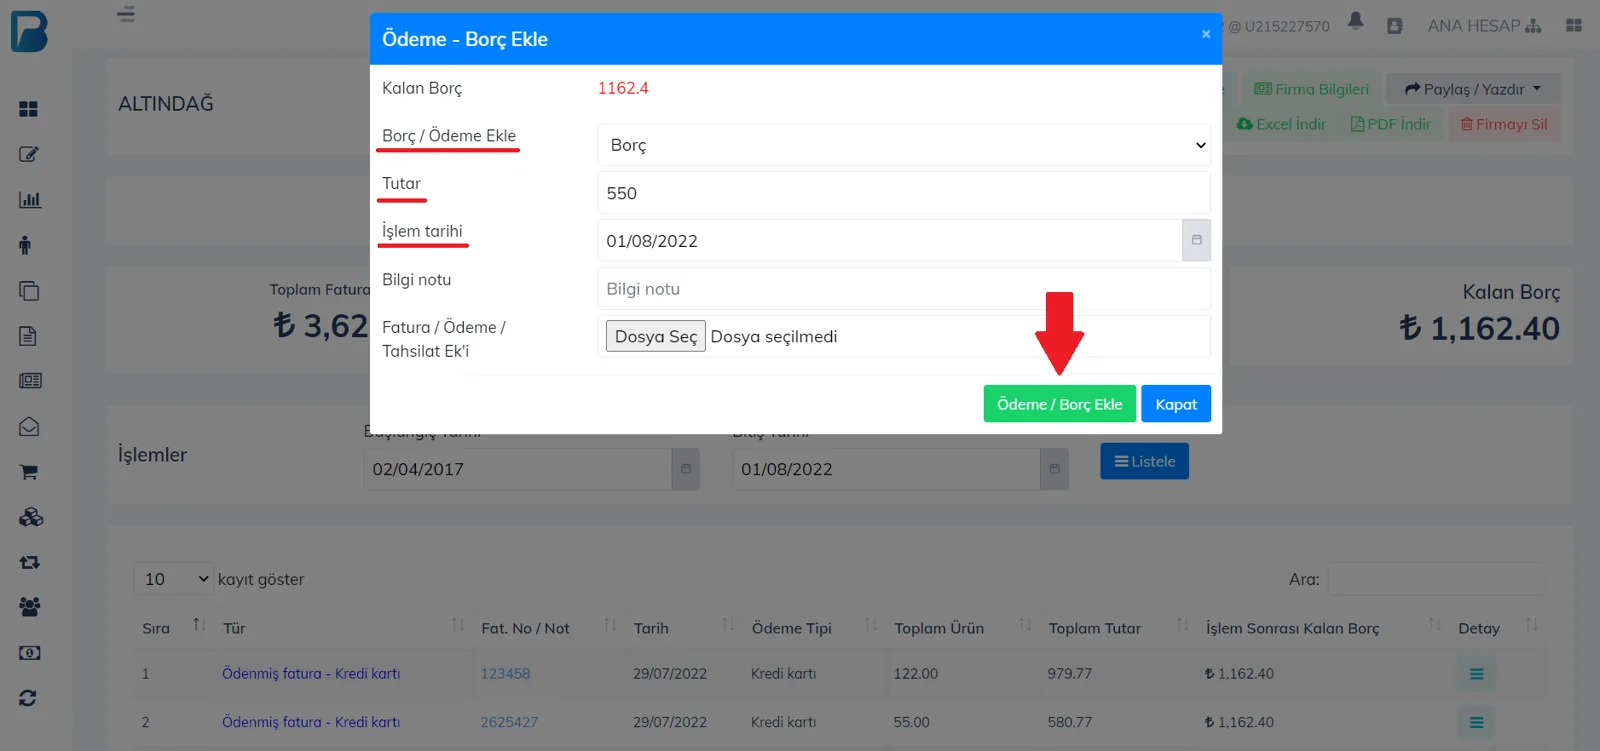Screen dimensions: 1600x751
Task: Click the calendar icon left of Listele button
Action: tap(1054, 469)
